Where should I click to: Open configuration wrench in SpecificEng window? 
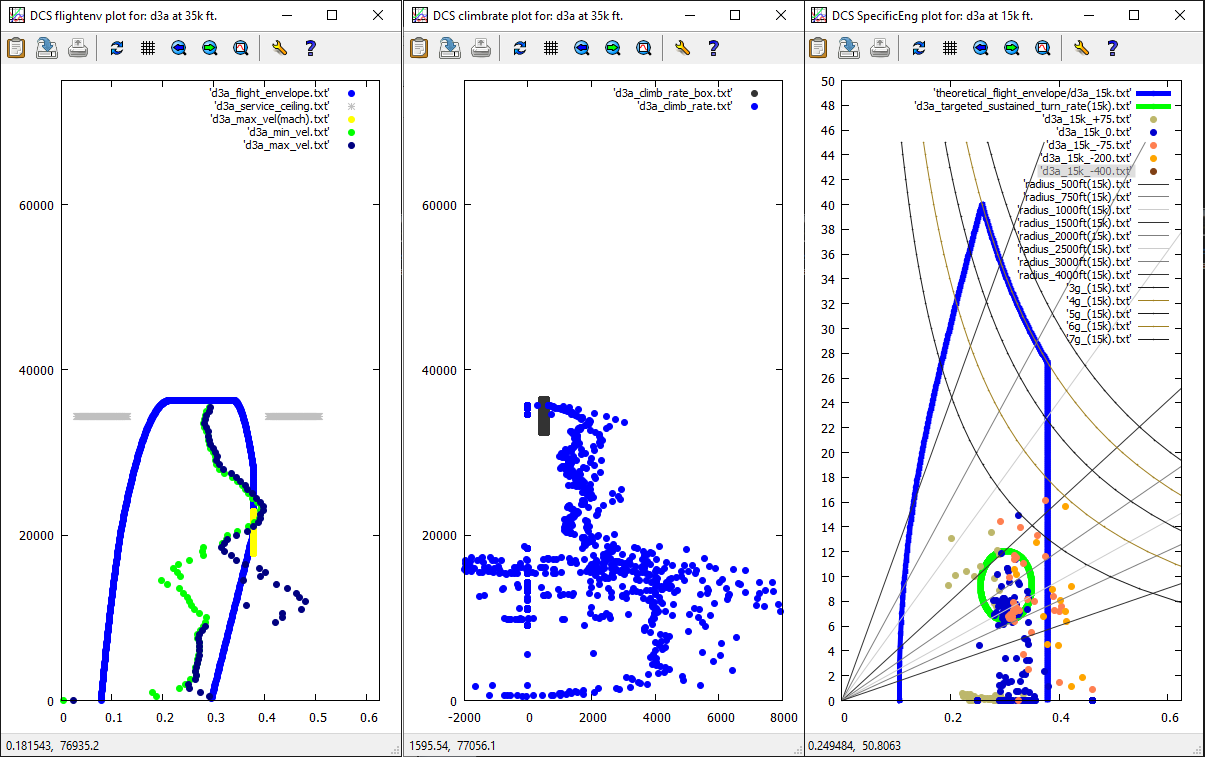coord(1081,48)
